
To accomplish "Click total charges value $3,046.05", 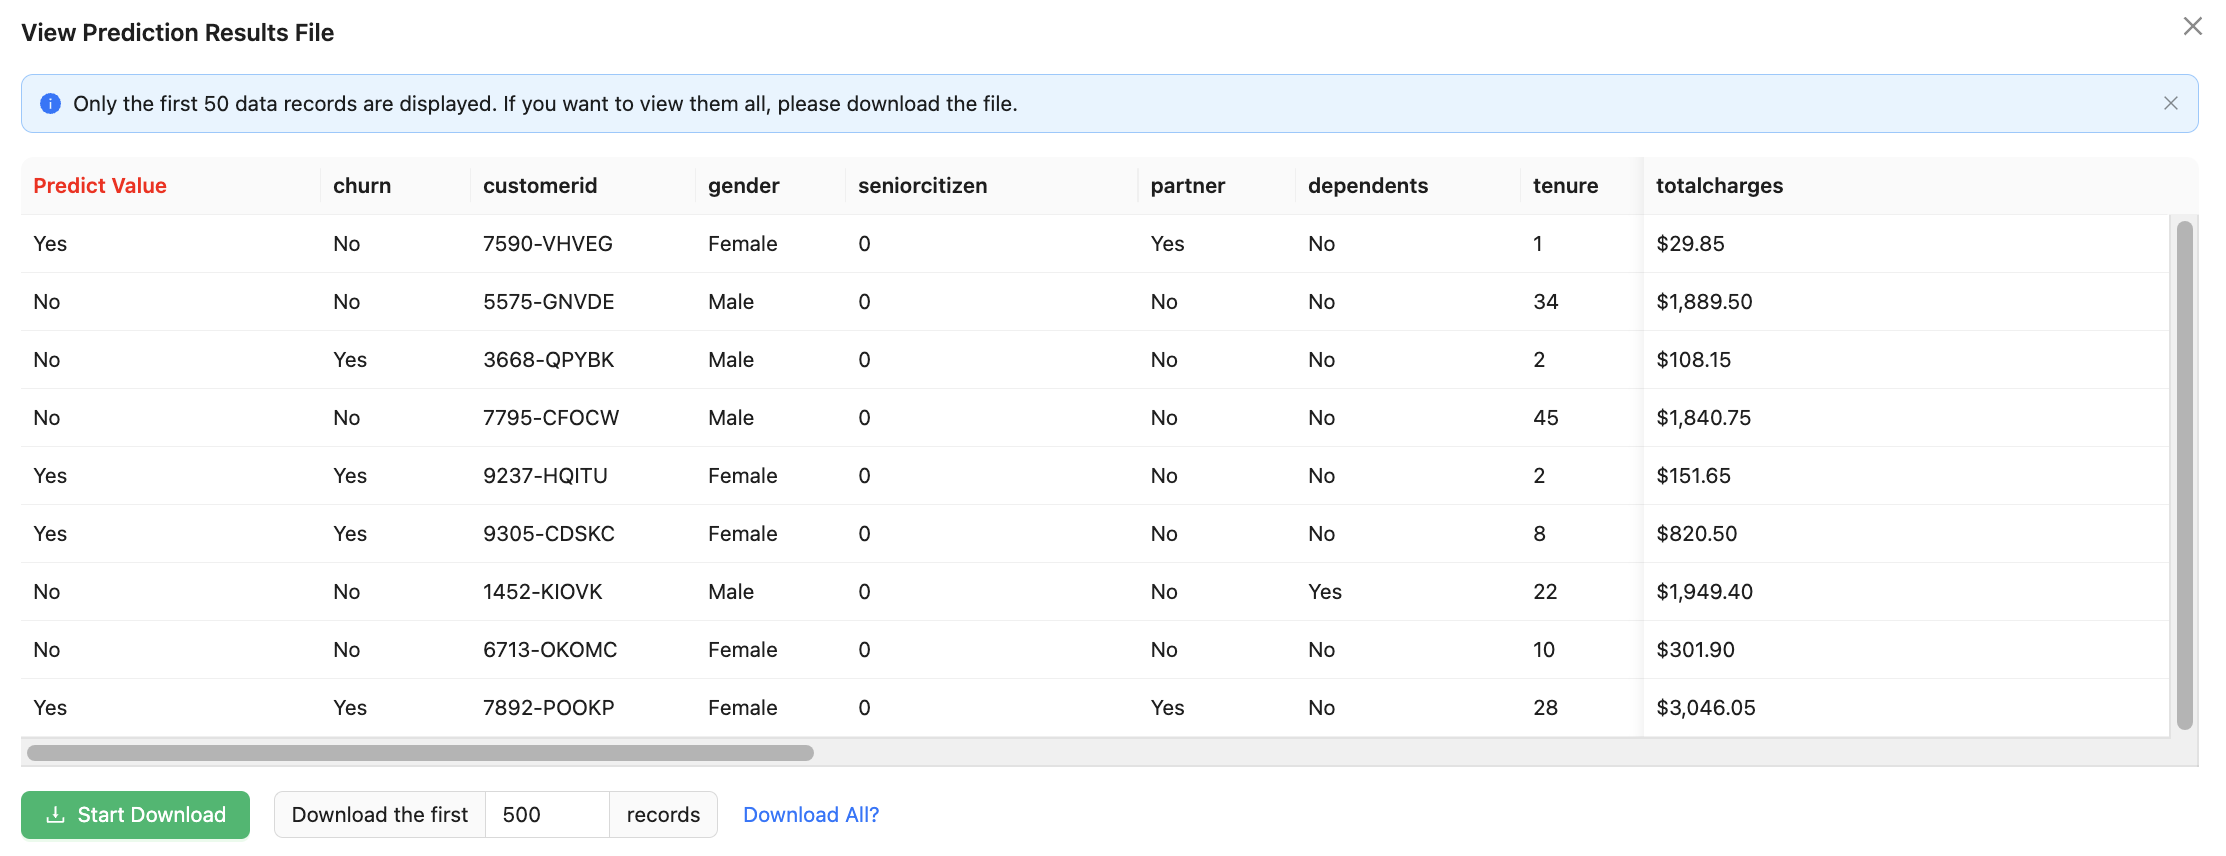I will tap(1705, 708).
